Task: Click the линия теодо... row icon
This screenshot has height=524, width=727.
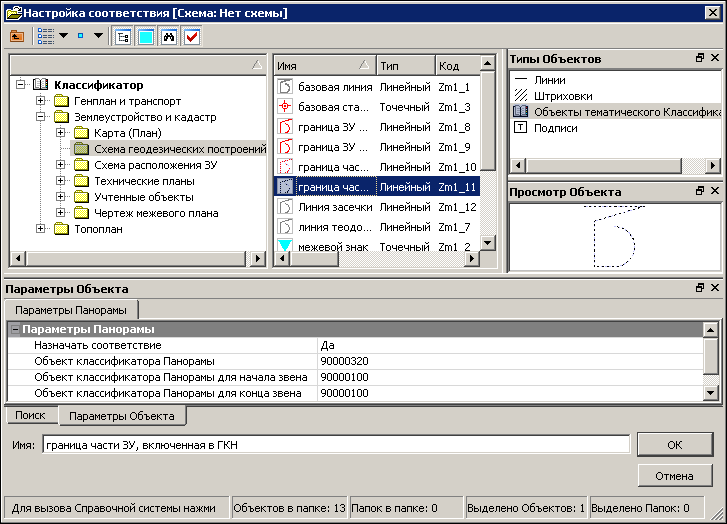Action: [x=285, y=227]
